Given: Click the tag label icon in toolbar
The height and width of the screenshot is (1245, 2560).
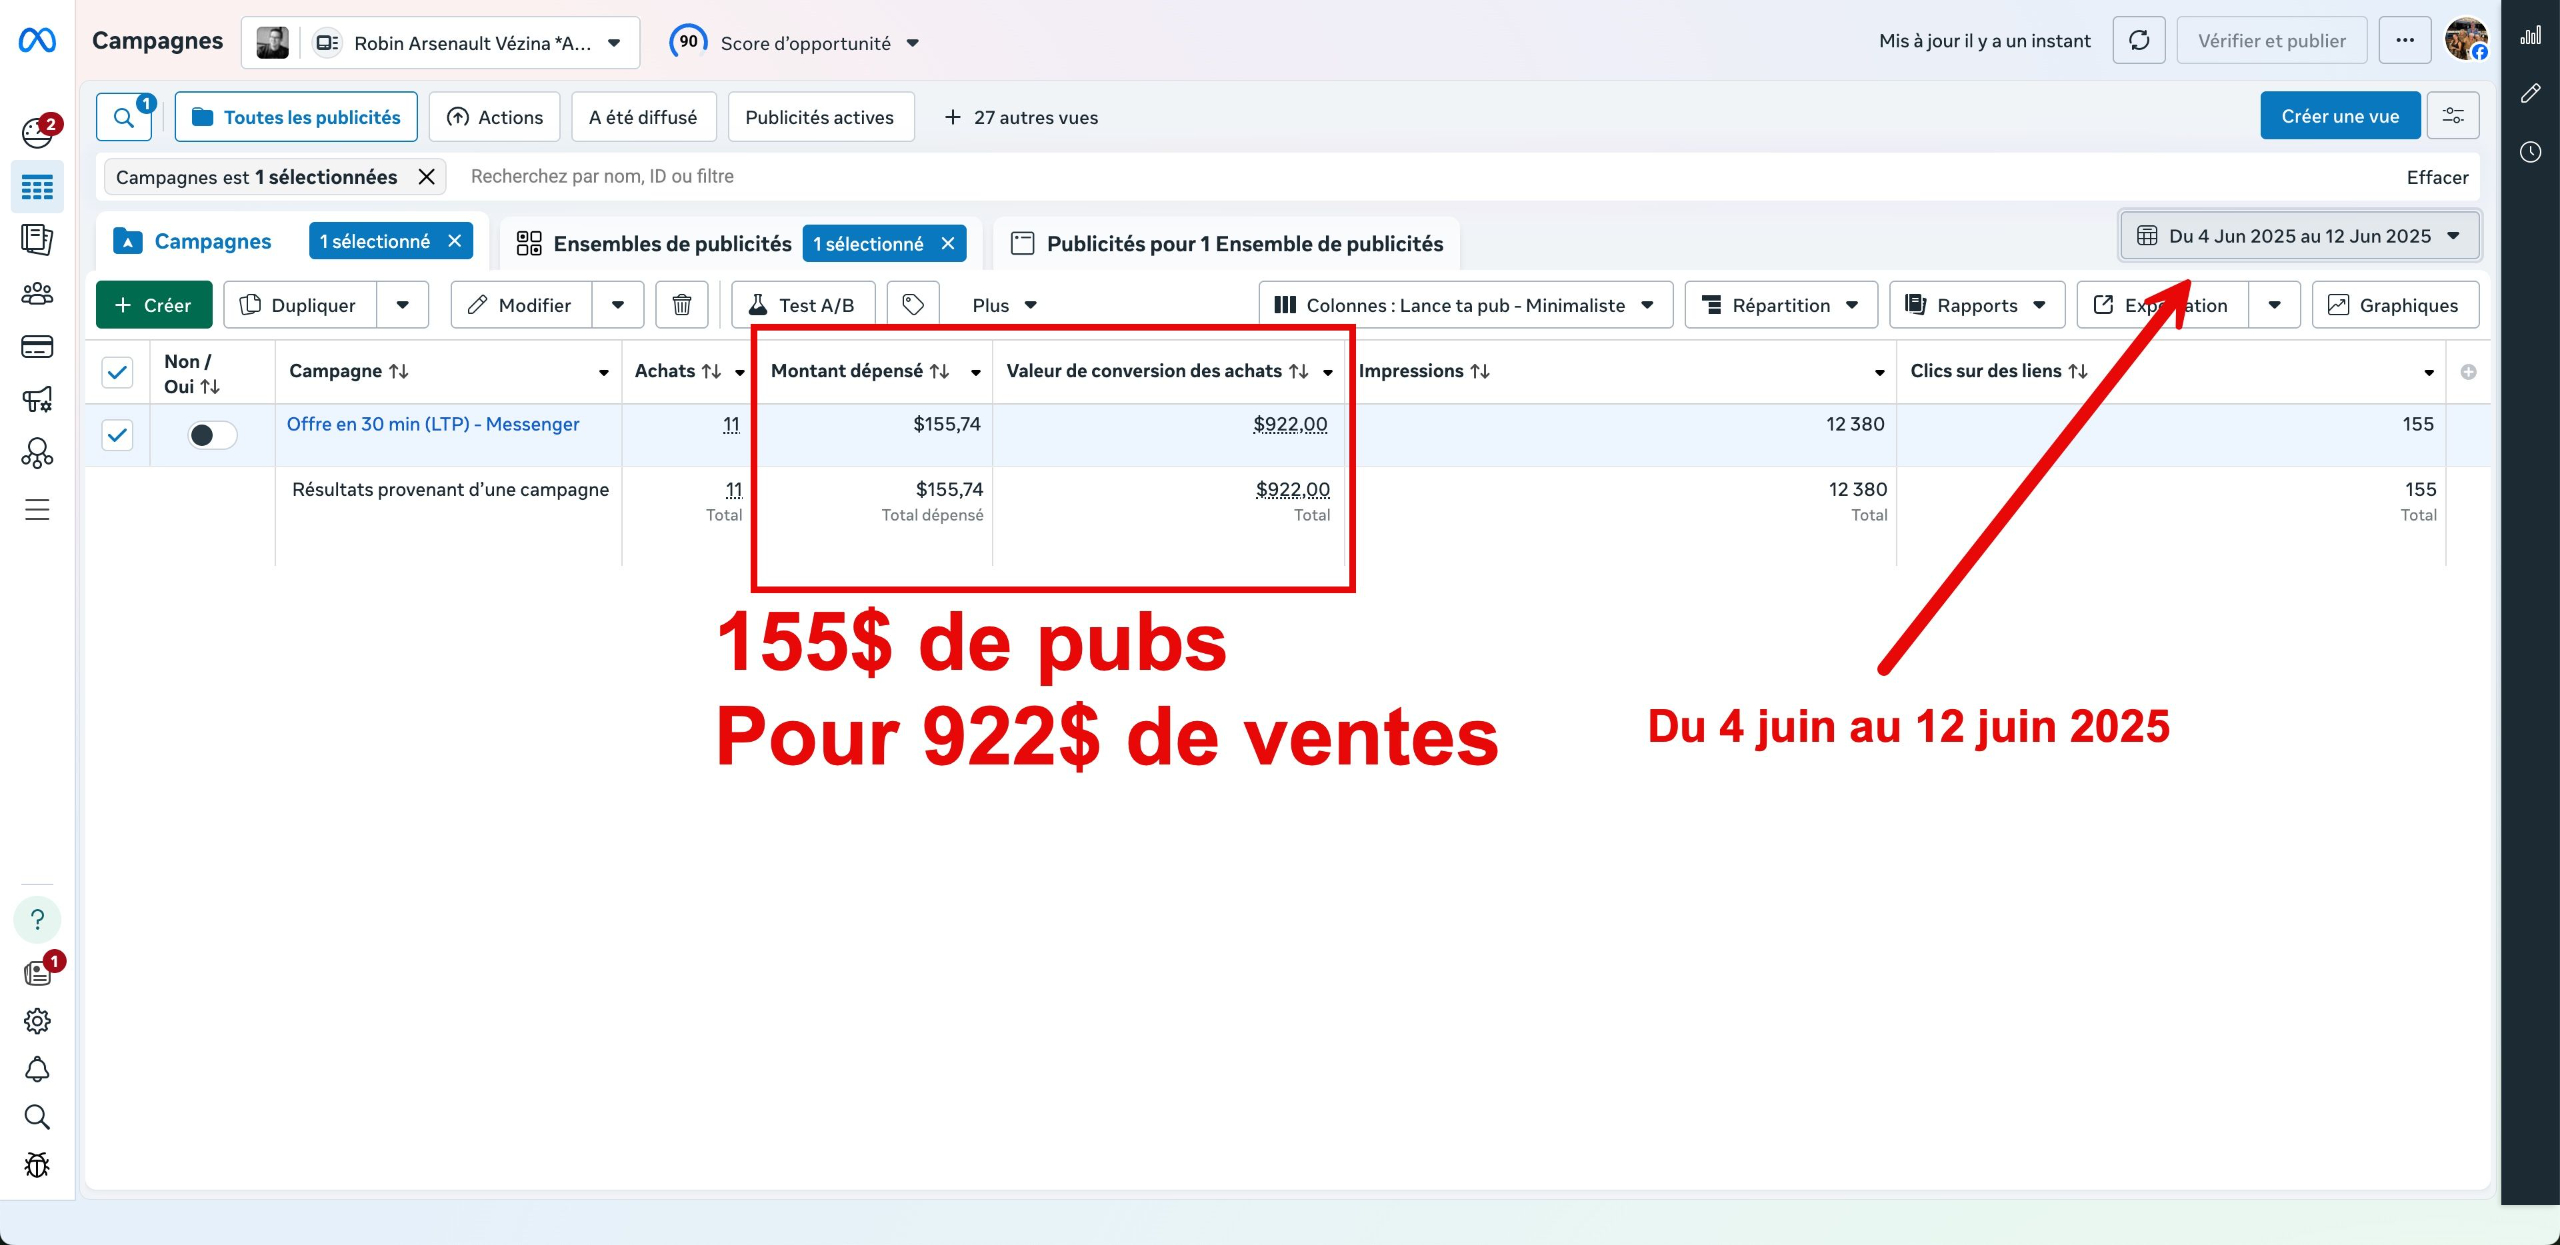Looking at the screenshot, I should pos(912,305).
